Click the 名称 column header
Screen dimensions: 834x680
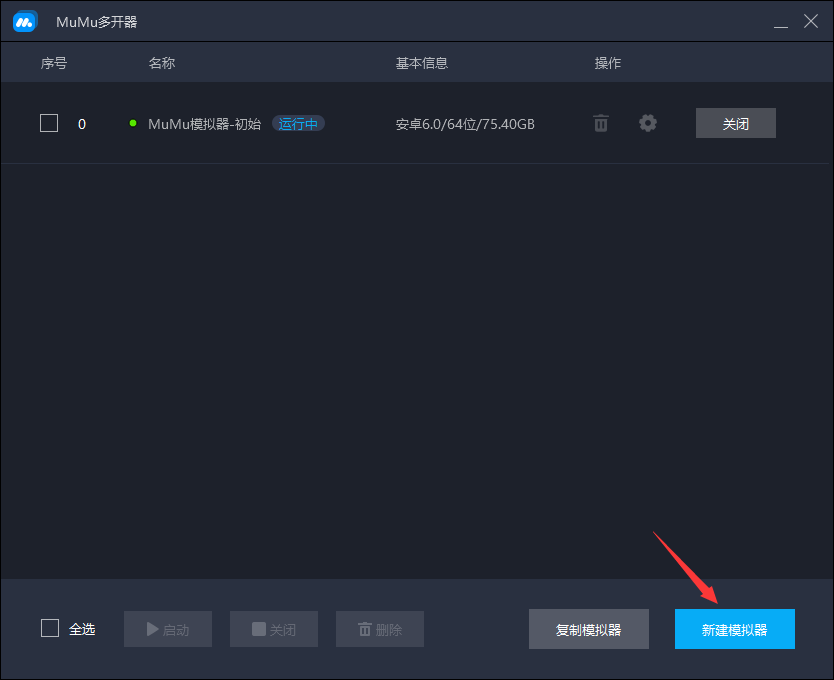click(x=161, y=62)
